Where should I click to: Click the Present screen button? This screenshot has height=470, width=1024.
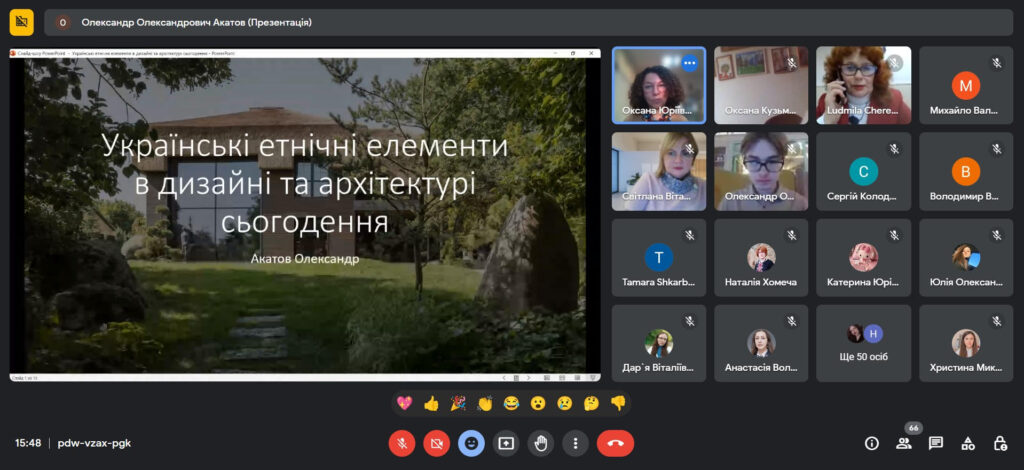(x=506, y=443)
